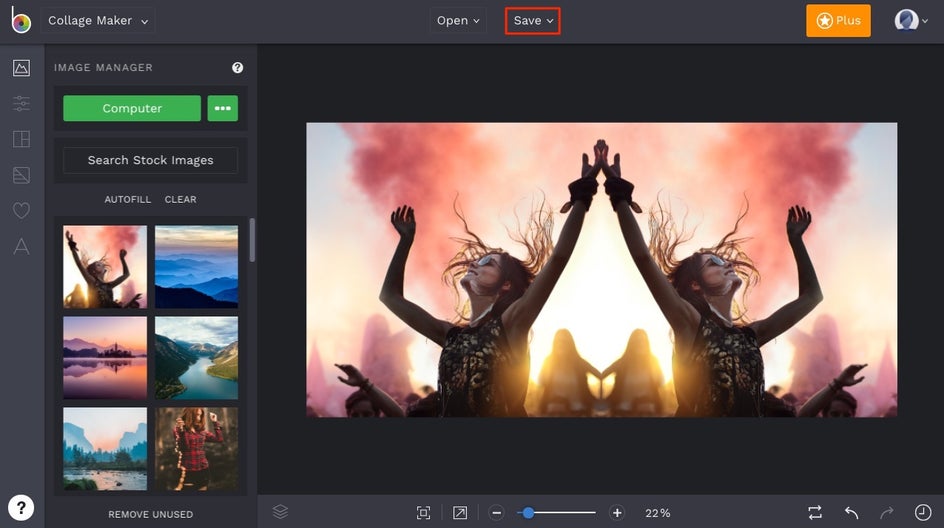Open the Open menu
The width and height of the screenshot is (944, 528).
tap(458, 20)
